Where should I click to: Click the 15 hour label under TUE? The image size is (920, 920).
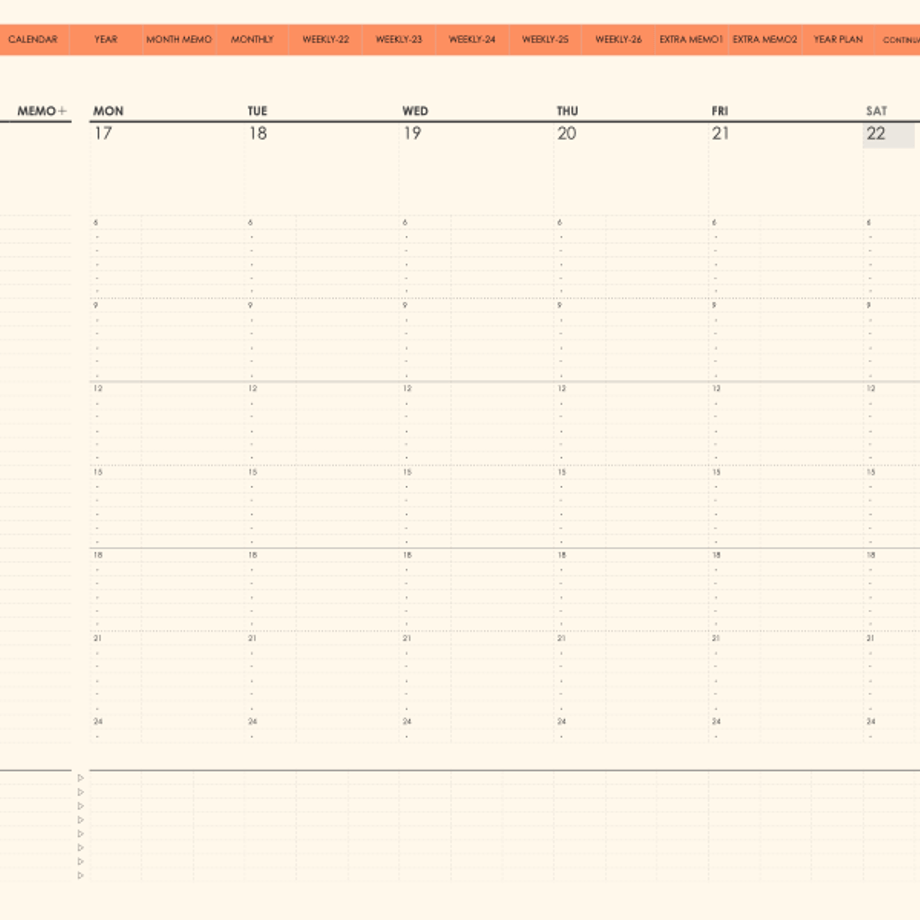[252, 472]
